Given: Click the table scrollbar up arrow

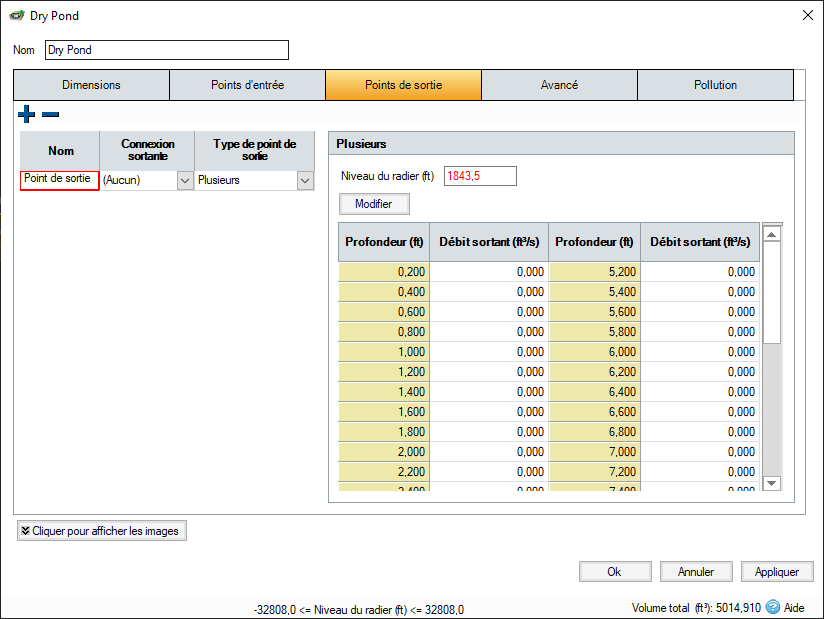Looking at the screenshot, I should coord(771,234).
